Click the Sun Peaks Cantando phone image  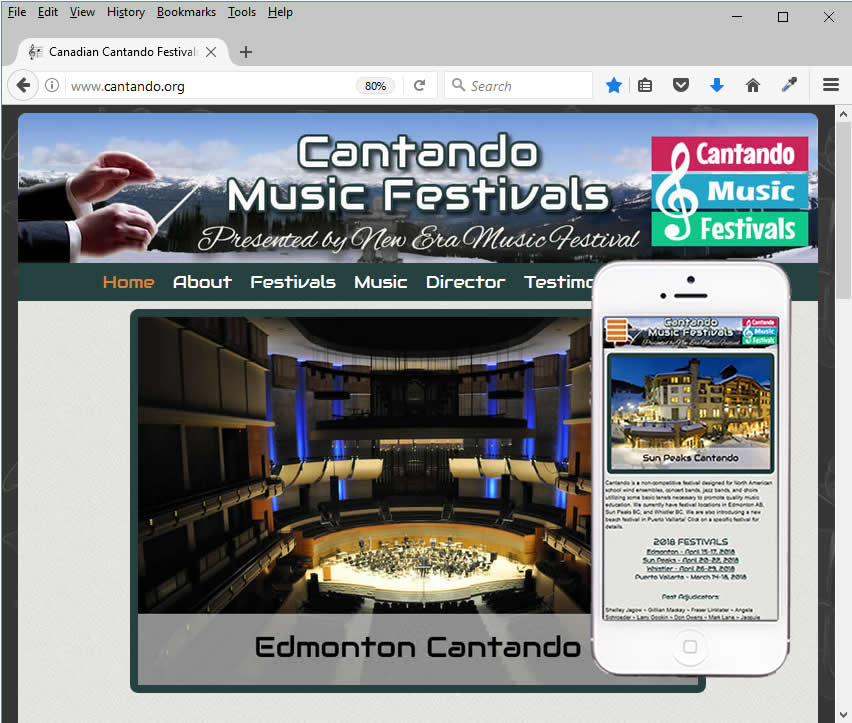pos(690,412)
